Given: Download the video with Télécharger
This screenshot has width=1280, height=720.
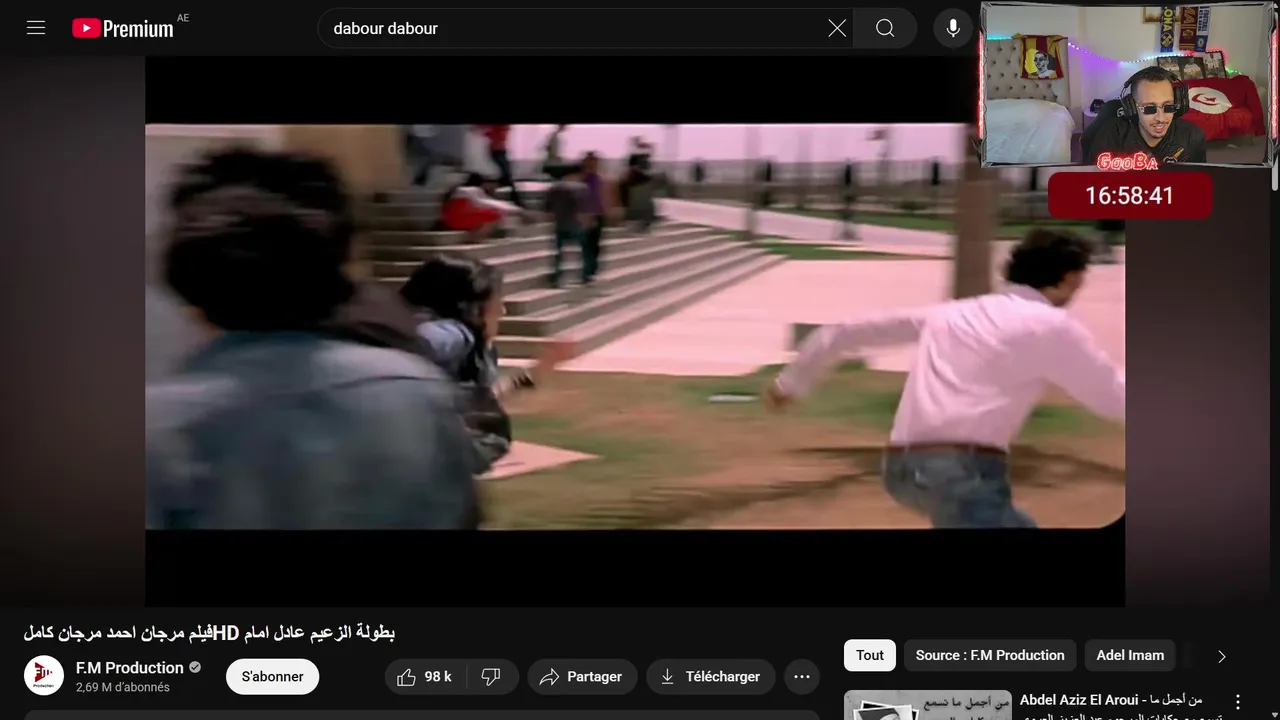Looking at the screenshot, I should click(x=710, y=677).
